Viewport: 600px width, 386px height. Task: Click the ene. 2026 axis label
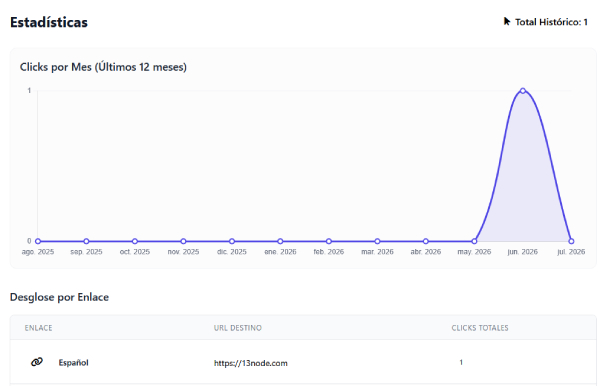[280, 252]
